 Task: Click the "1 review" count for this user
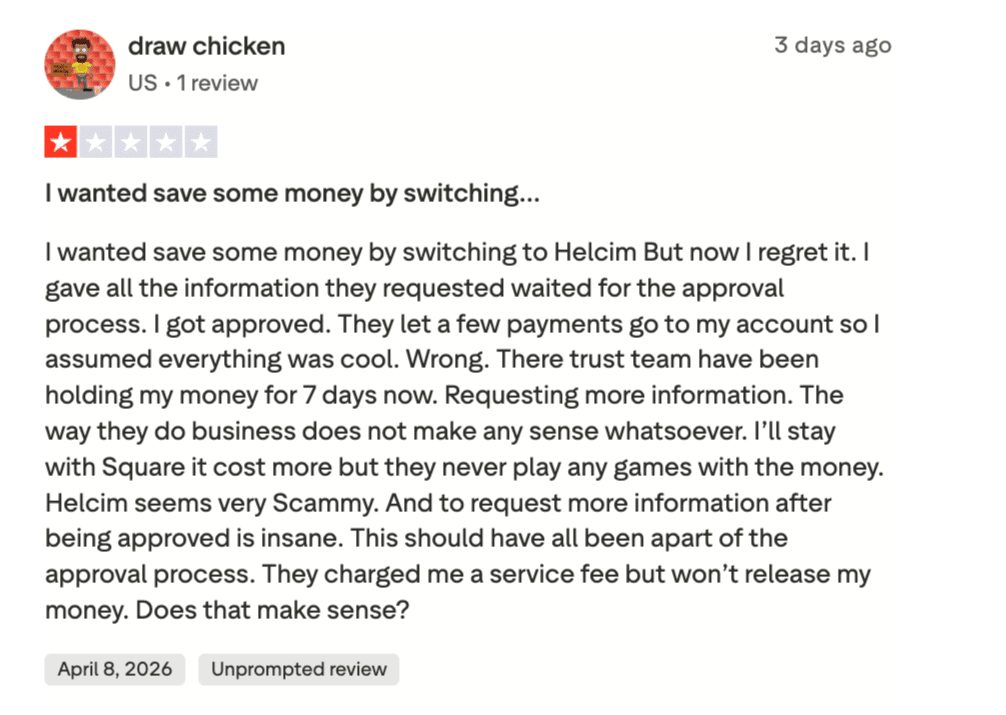[x=218, y=84]
